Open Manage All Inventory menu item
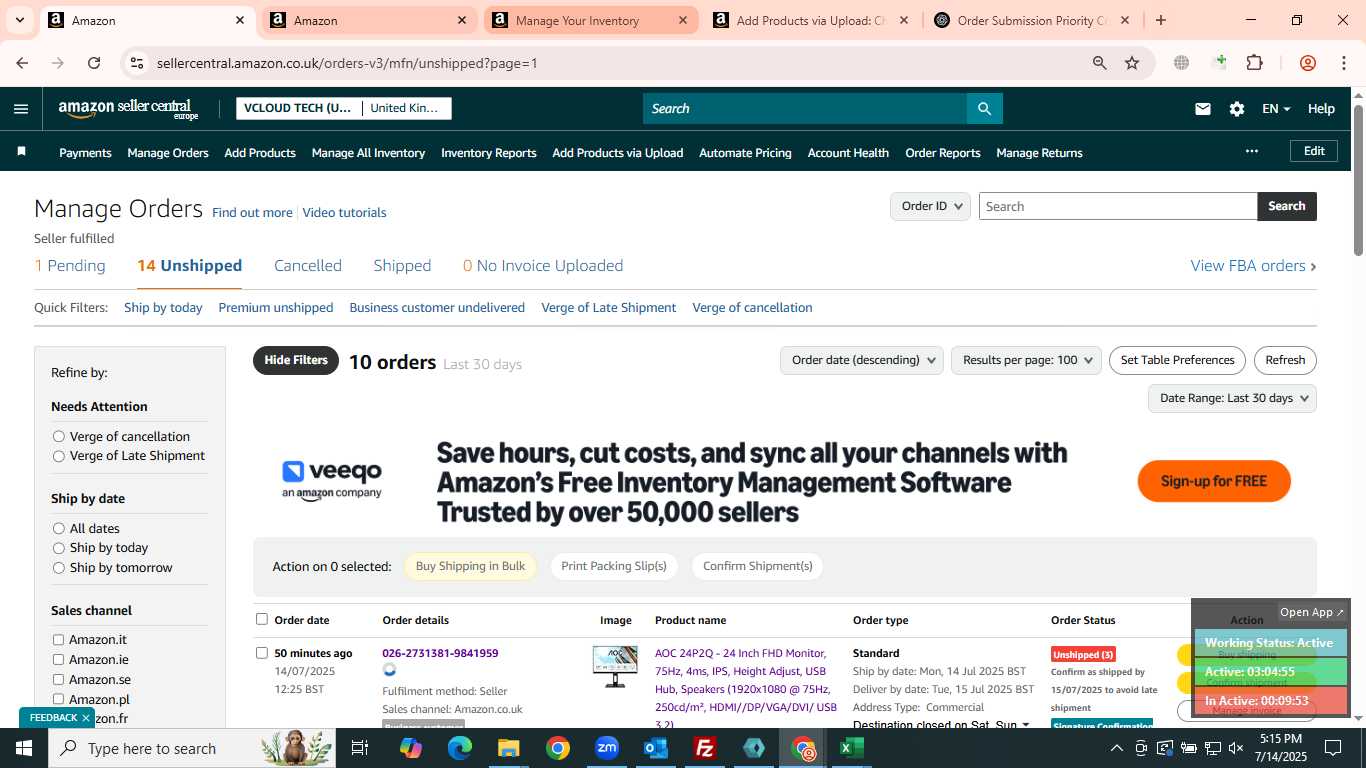Image resolution: width=1366 pixels, height=768 pixels. click(368, 153)
